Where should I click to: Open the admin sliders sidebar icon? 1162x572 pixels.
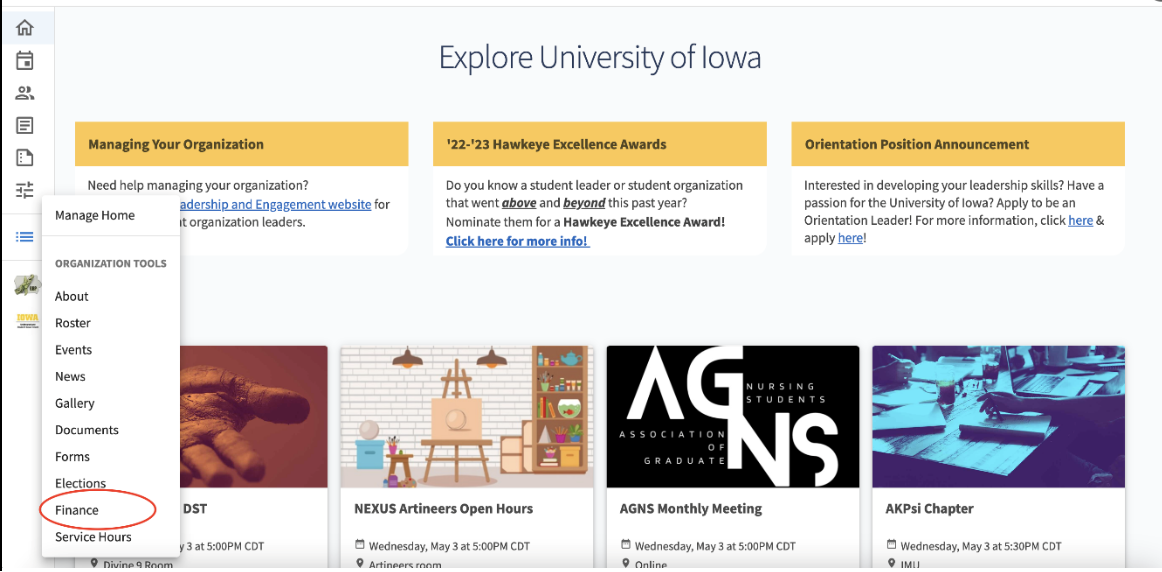[25, 190]
